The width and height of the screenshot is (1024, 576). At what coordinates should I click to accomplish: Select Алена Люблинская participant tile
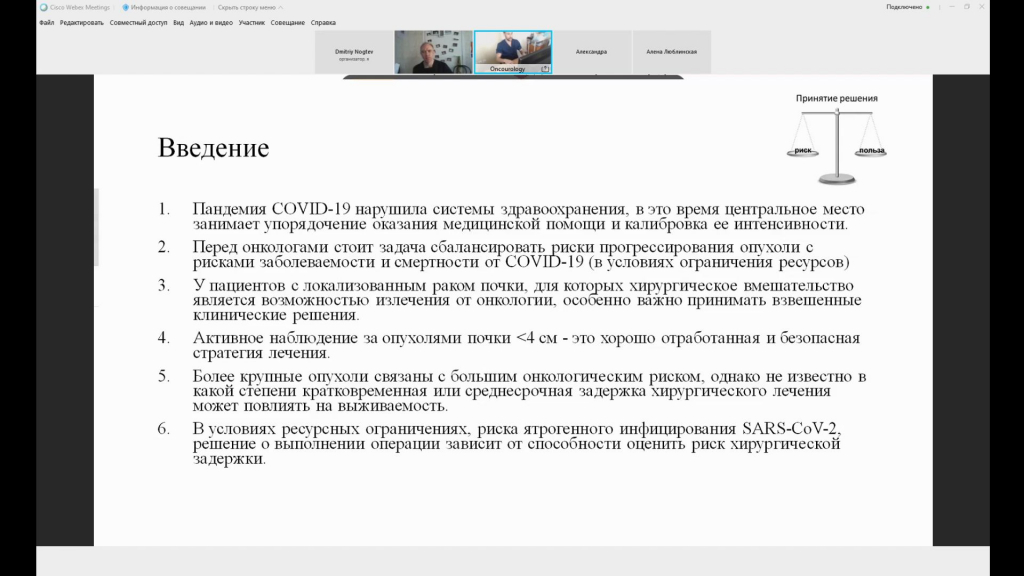pos(671,52)
